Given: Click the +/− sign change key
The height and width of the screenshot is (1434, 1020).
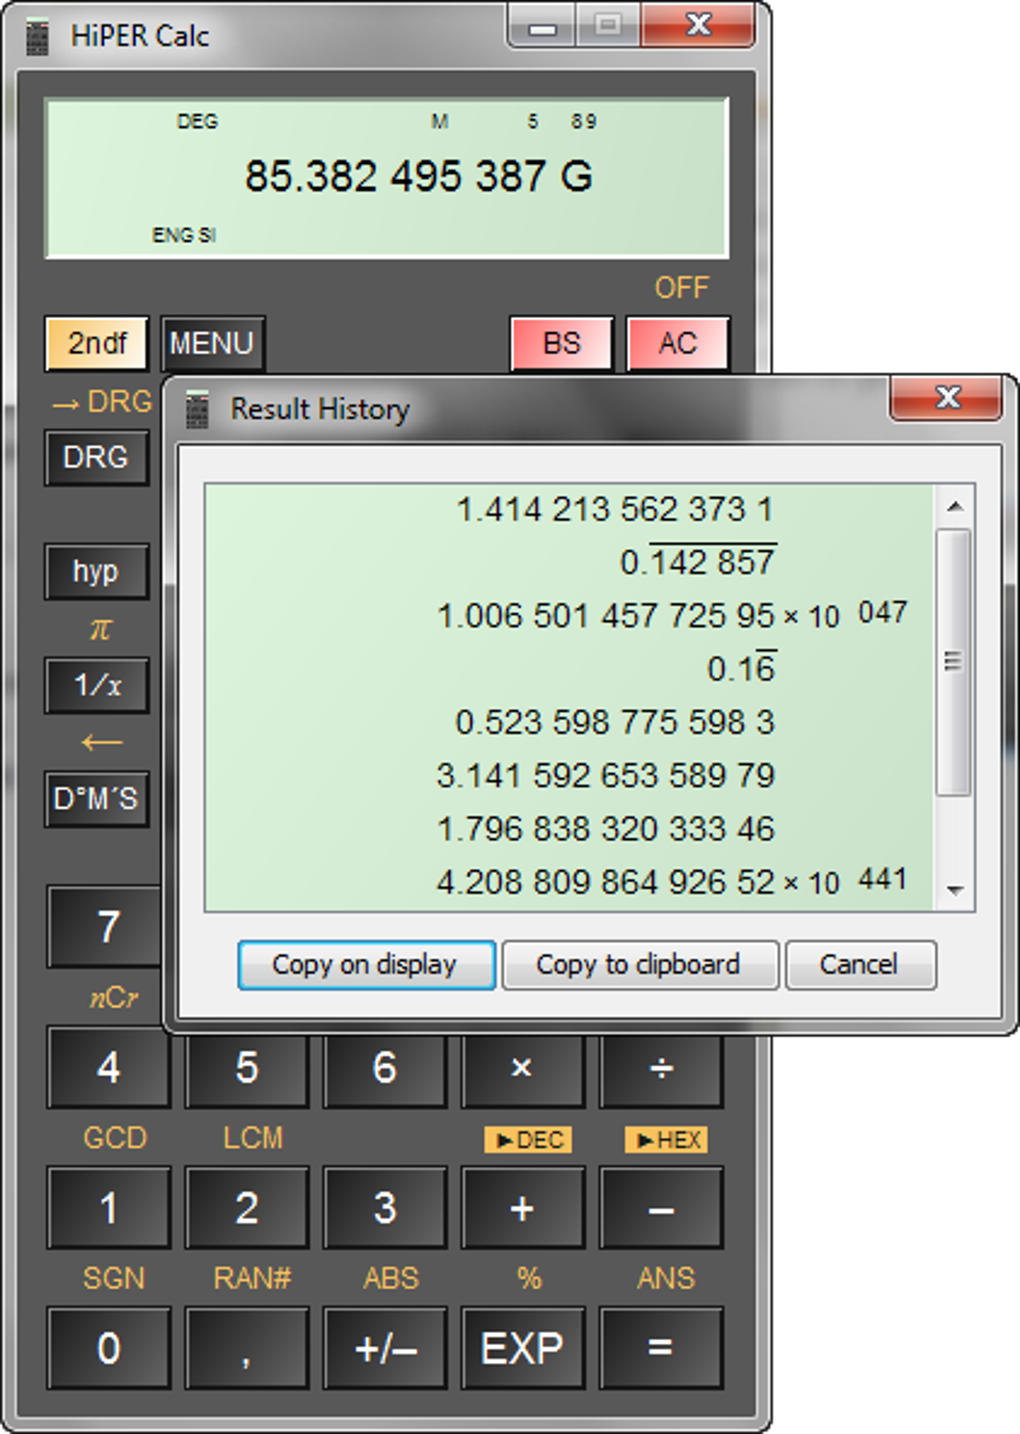Looking at the screenshot, I should [x=385, y=1347].
